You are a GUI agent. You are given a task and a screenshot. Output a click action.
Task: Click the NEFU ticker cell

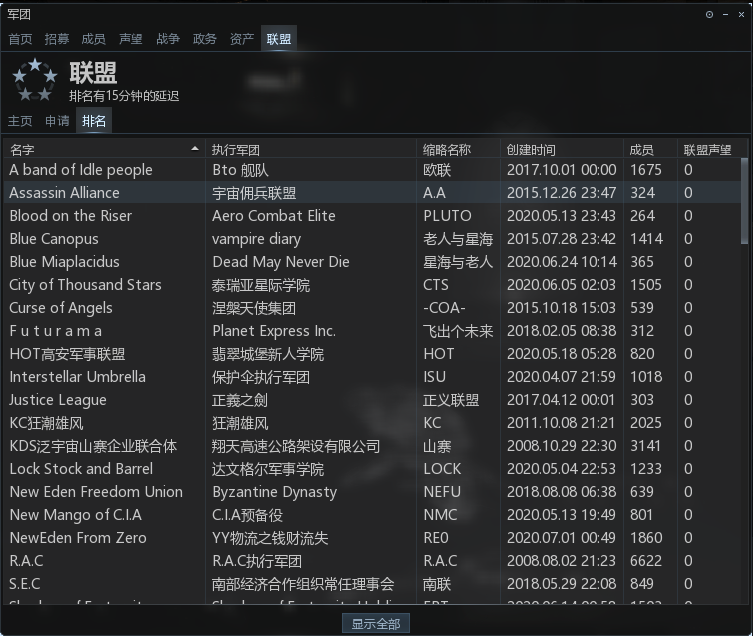442,492
